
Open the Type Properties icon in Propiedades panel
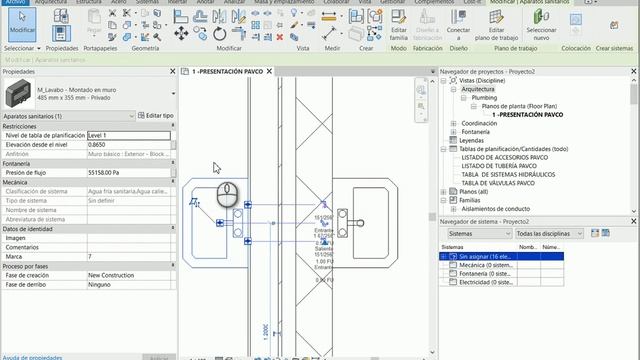pos(61,16)
